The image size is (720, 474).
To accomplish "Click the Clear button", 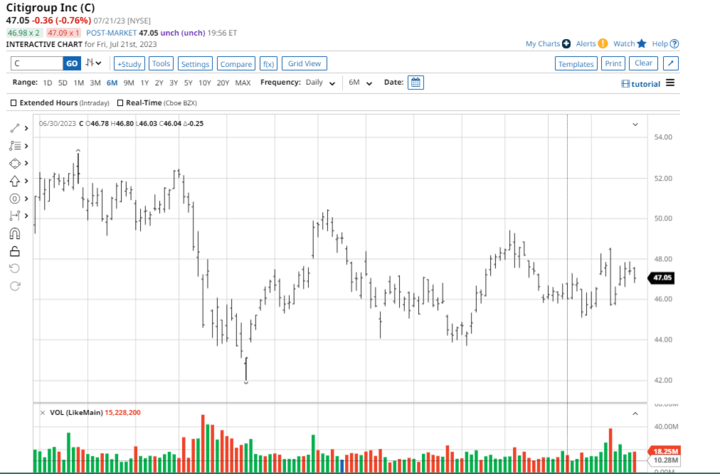I will [643, 63].
